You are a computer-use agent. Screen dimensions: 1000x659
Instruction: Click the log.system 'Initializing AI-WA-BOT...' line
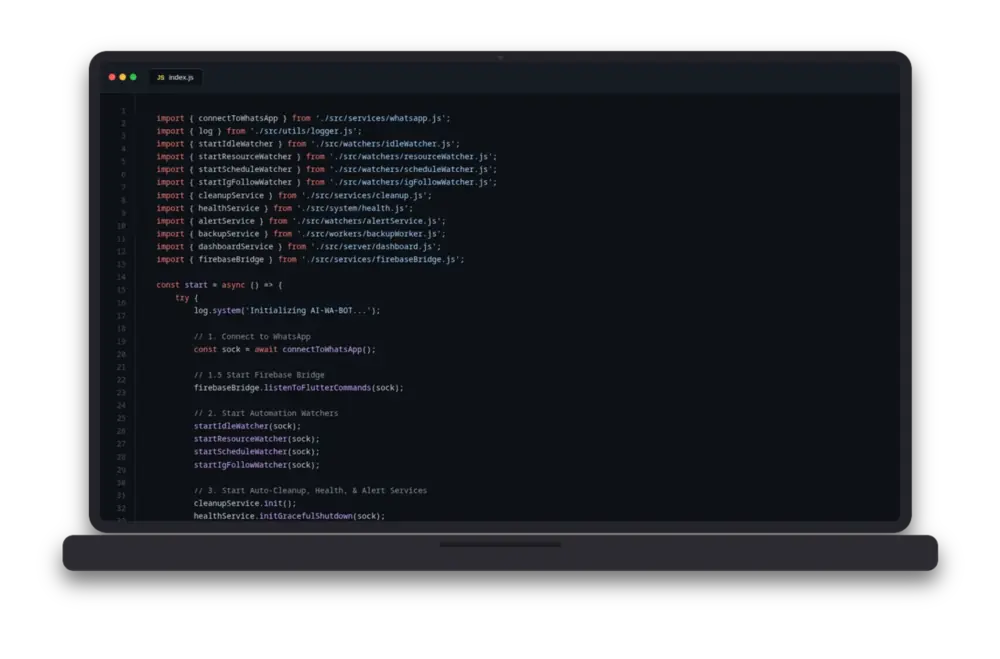[x=287, y=311]
